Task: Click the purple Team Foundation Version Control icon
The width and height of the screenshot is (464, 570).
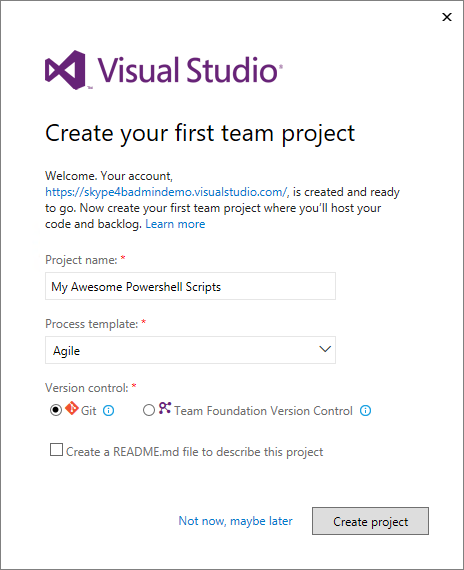Action: coord(165,408)
